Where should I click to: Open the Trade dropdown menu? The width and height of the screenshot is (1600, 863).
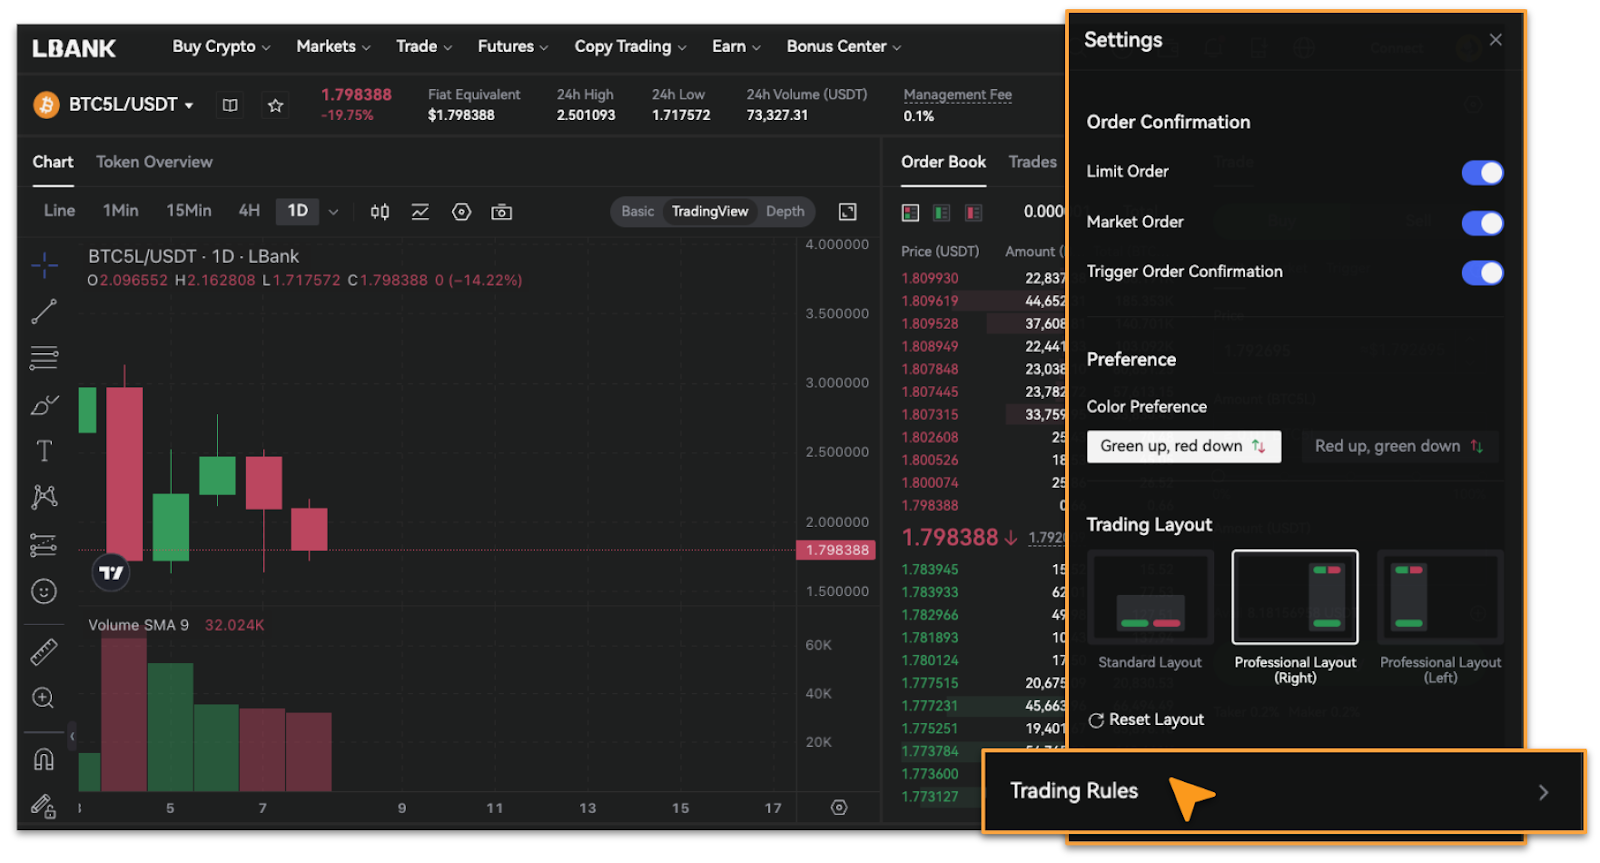coord(424,47)
